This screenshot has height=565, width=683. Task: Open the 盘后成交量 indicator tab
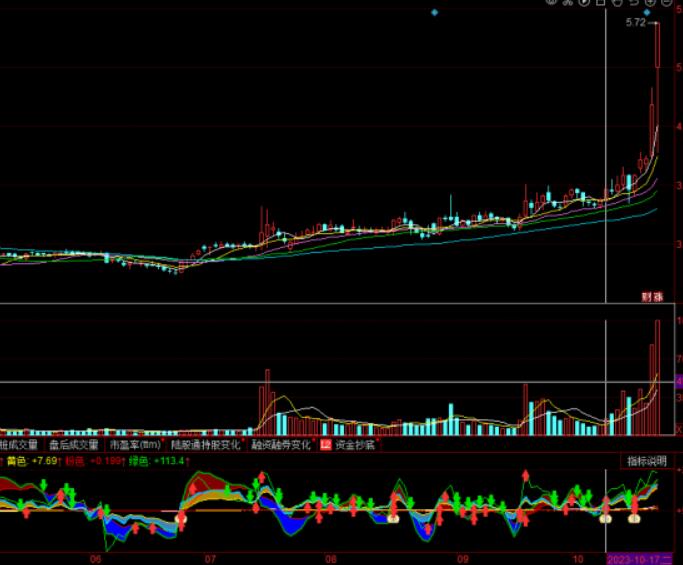74,444
